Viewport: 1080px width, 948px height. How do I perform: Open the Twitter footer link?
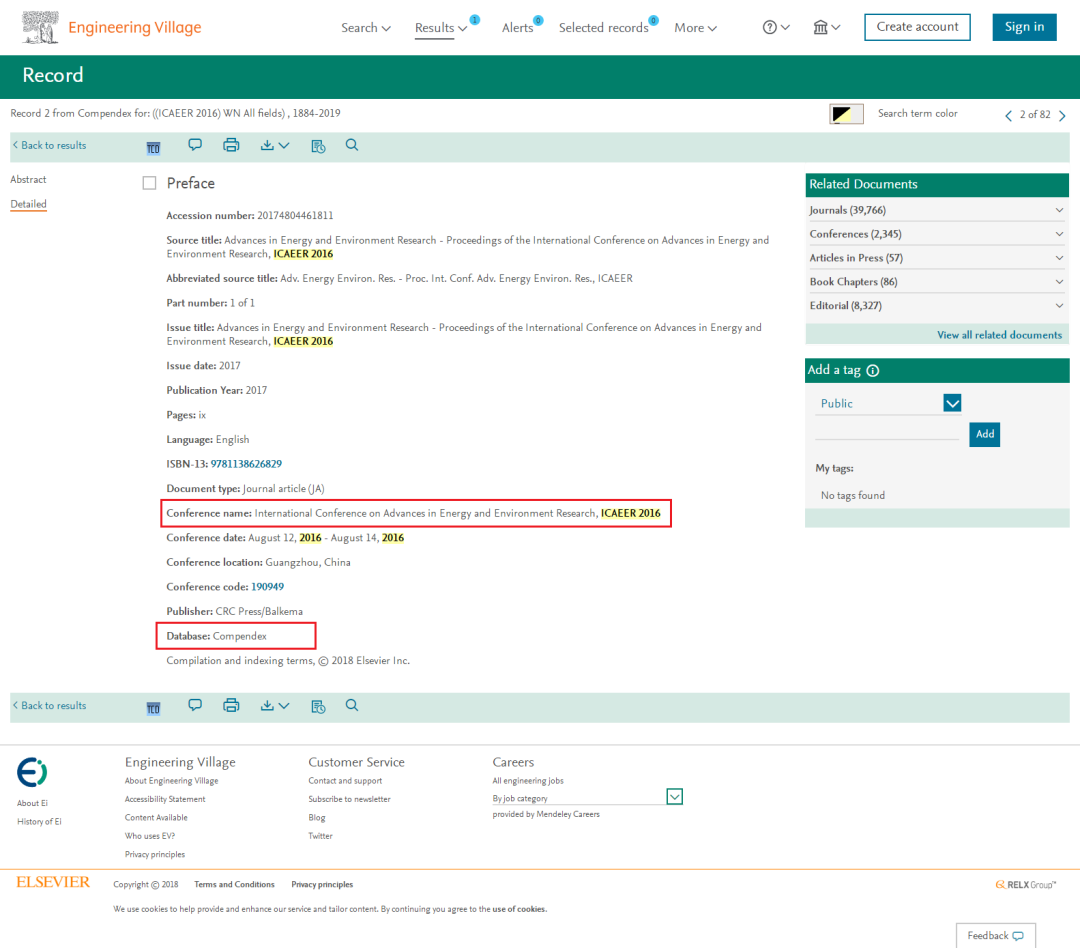click(320, 836)
